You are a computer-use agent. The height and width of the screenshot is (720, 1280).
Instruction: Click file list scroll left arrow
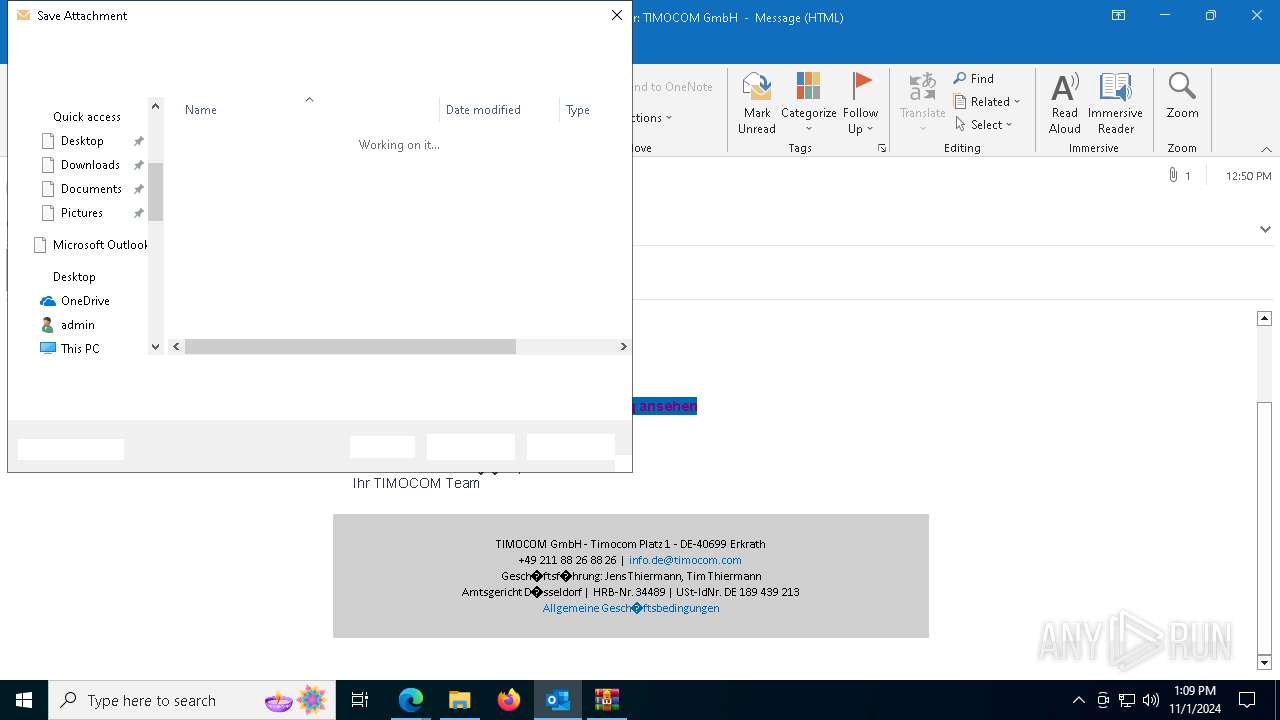click(176, 347)
